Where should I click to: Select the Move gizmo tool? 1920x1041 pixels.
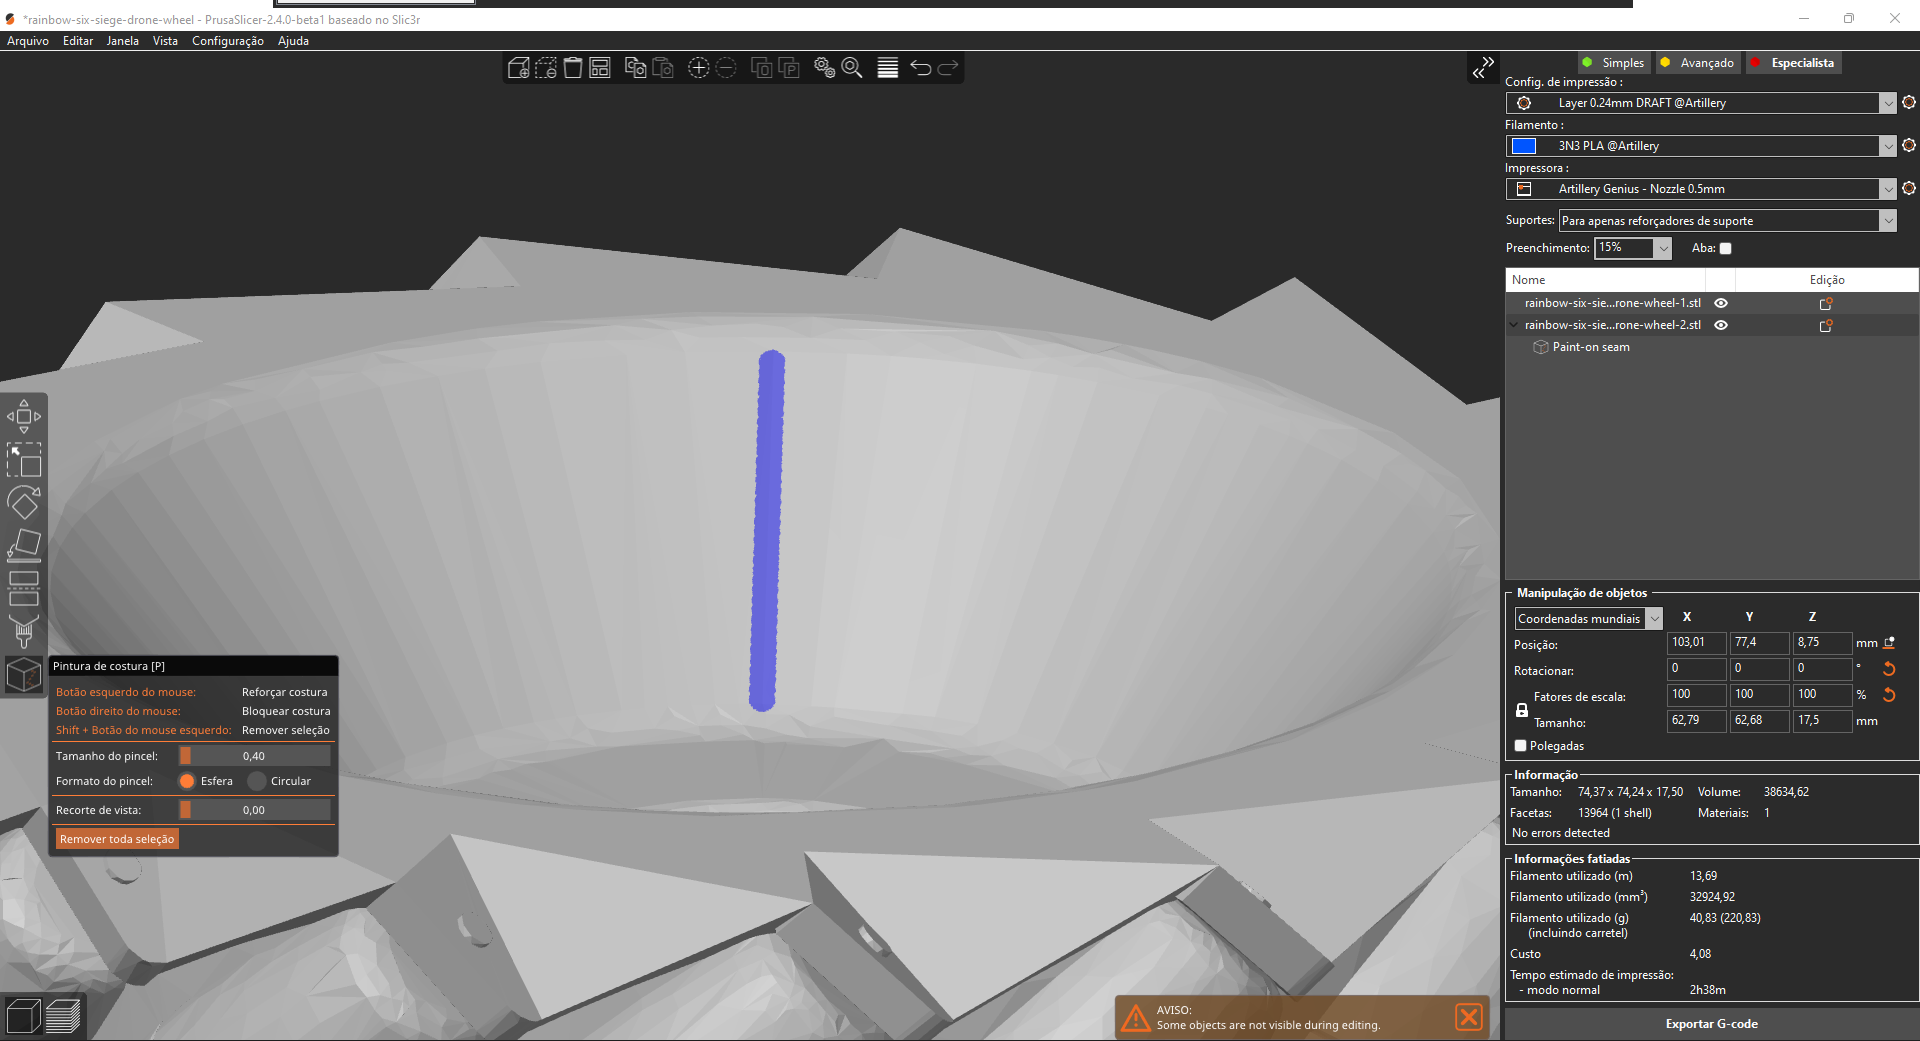[24, 416]
